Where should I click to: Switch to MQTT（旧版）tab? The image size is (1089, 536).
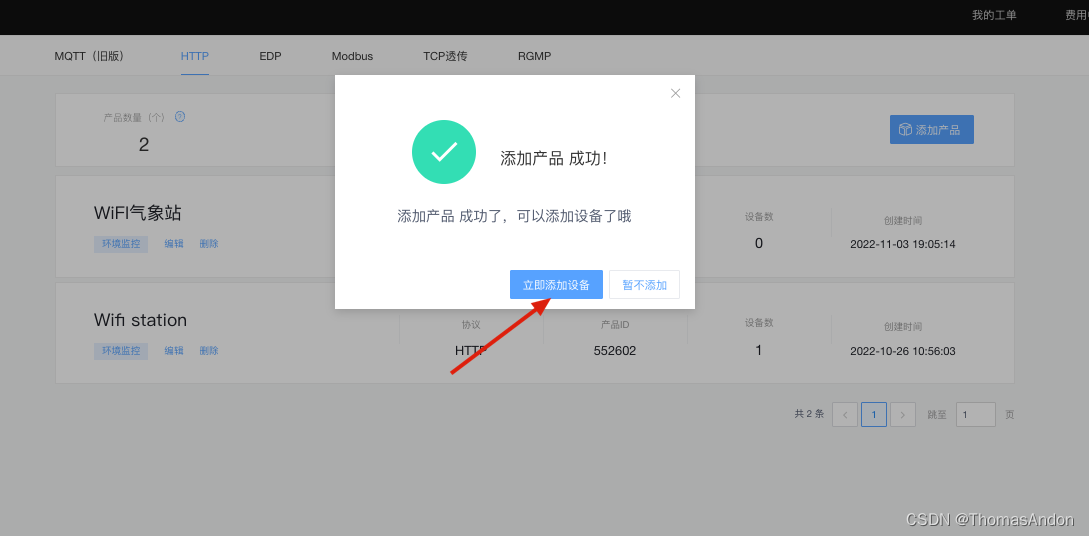pyautogui.click(x=89, y=56)
